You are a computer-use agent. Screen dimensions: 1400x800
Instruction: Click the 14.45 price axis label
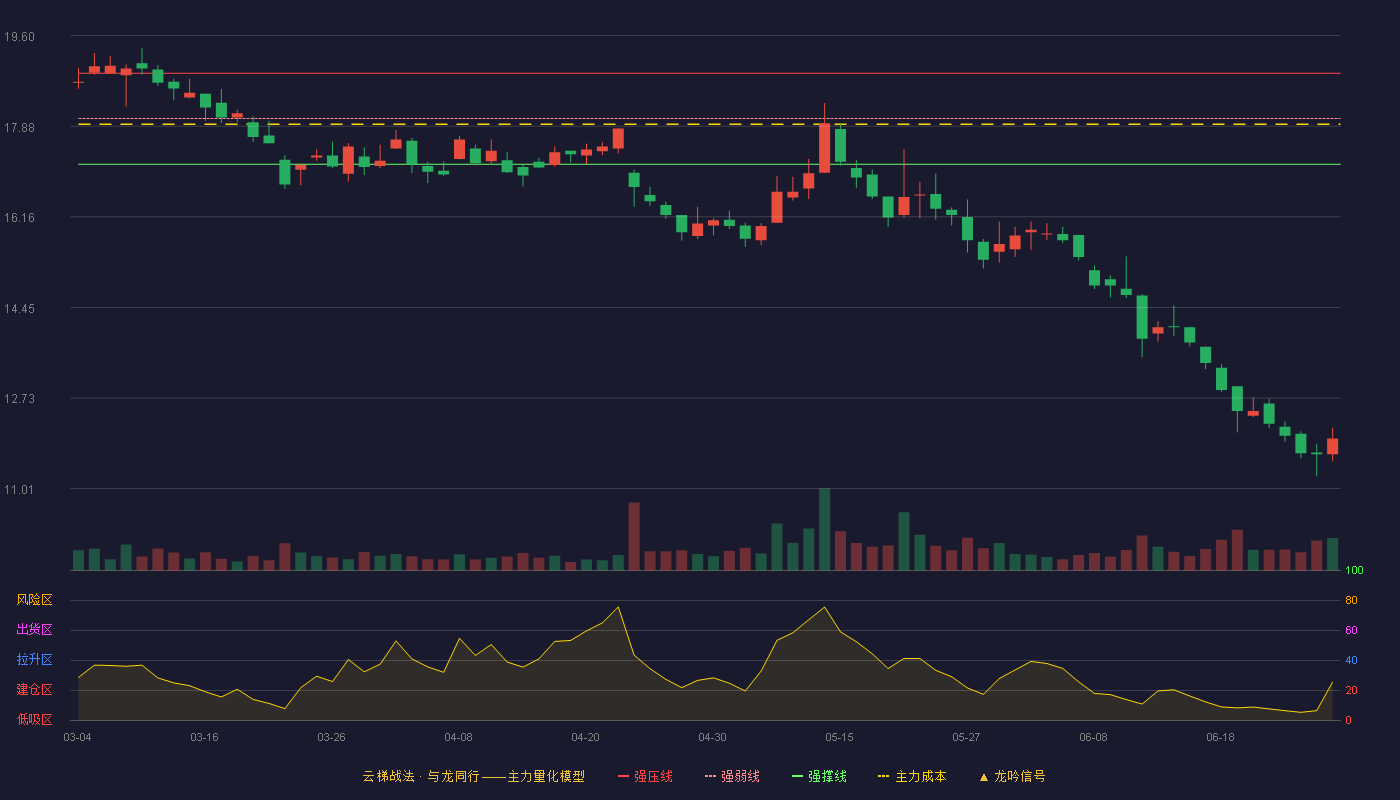pos(19,309)
